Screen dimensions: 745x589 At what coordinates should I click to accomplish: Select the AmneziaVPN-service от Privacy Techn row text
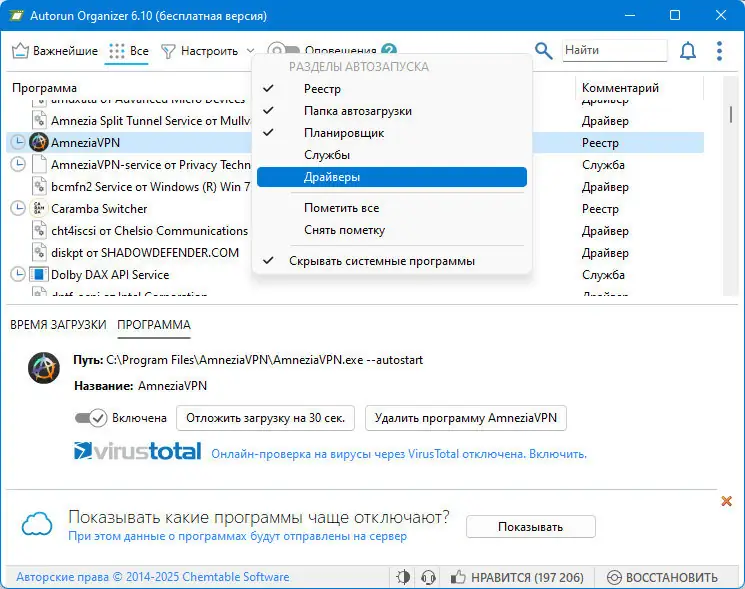pyautogui.click(x=151, y=165)
